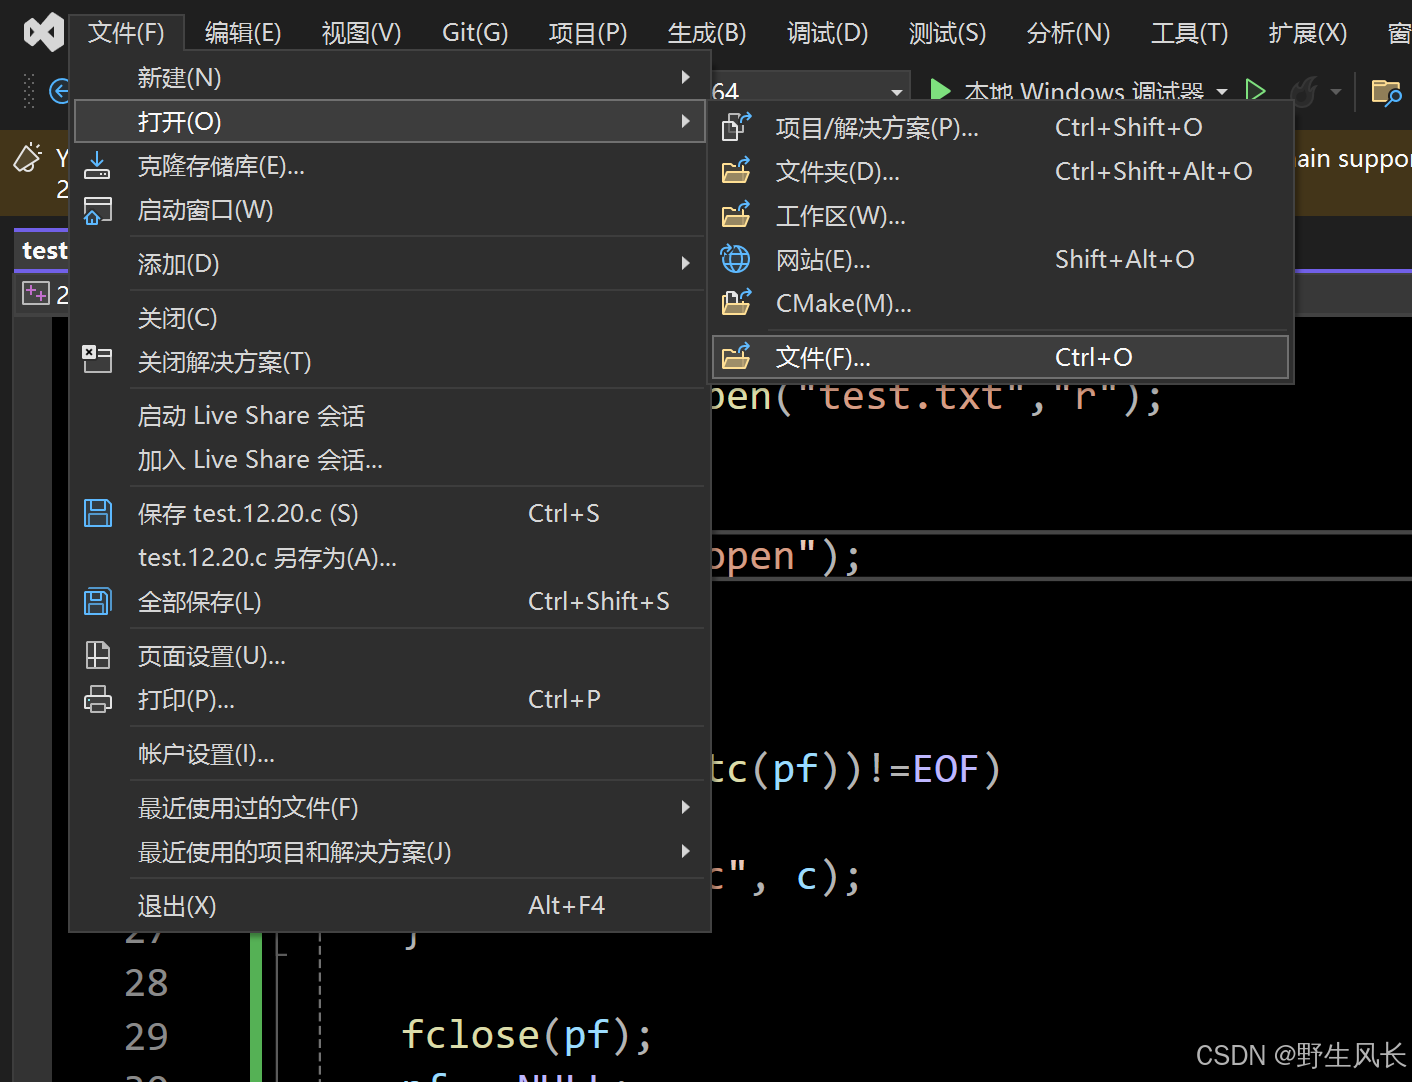
Task: Click the open file icon next to 文件(F)
Action: click(736, 356)
